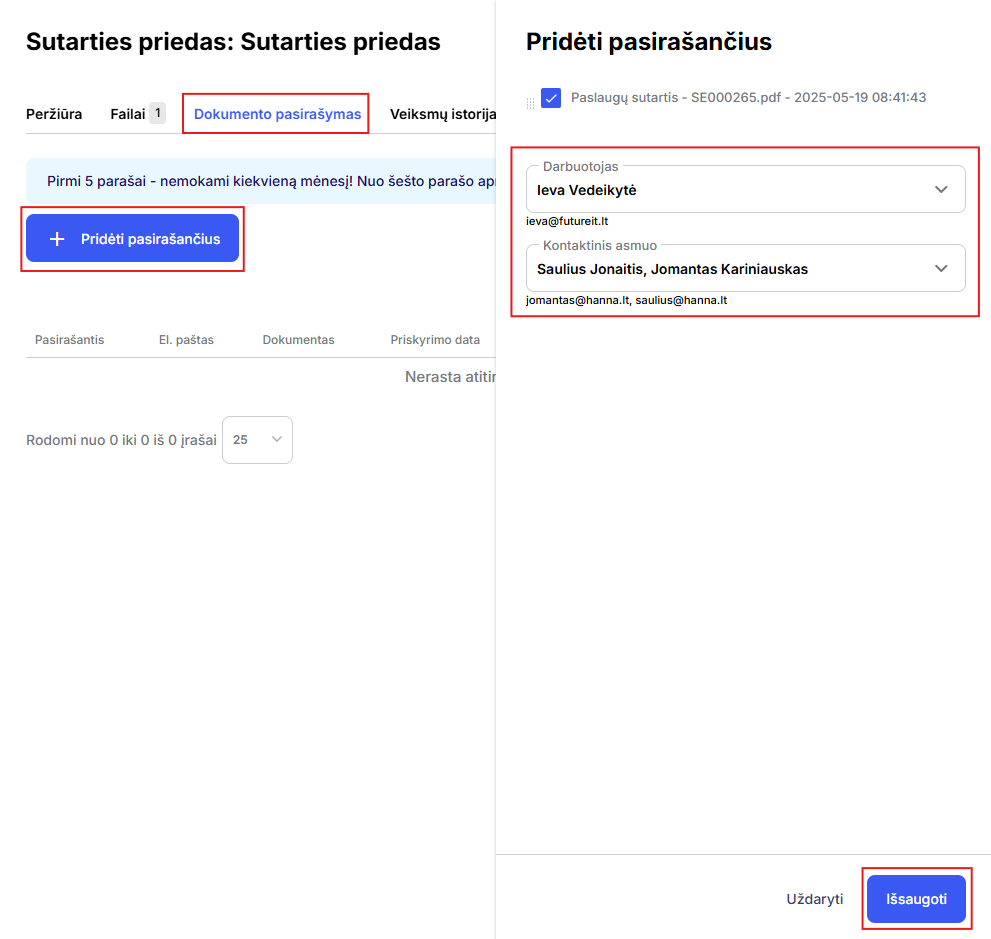Click the Failai count badge showing 1
The width and height of the screenshot is (991, 939).
click(x=158, y=113)
